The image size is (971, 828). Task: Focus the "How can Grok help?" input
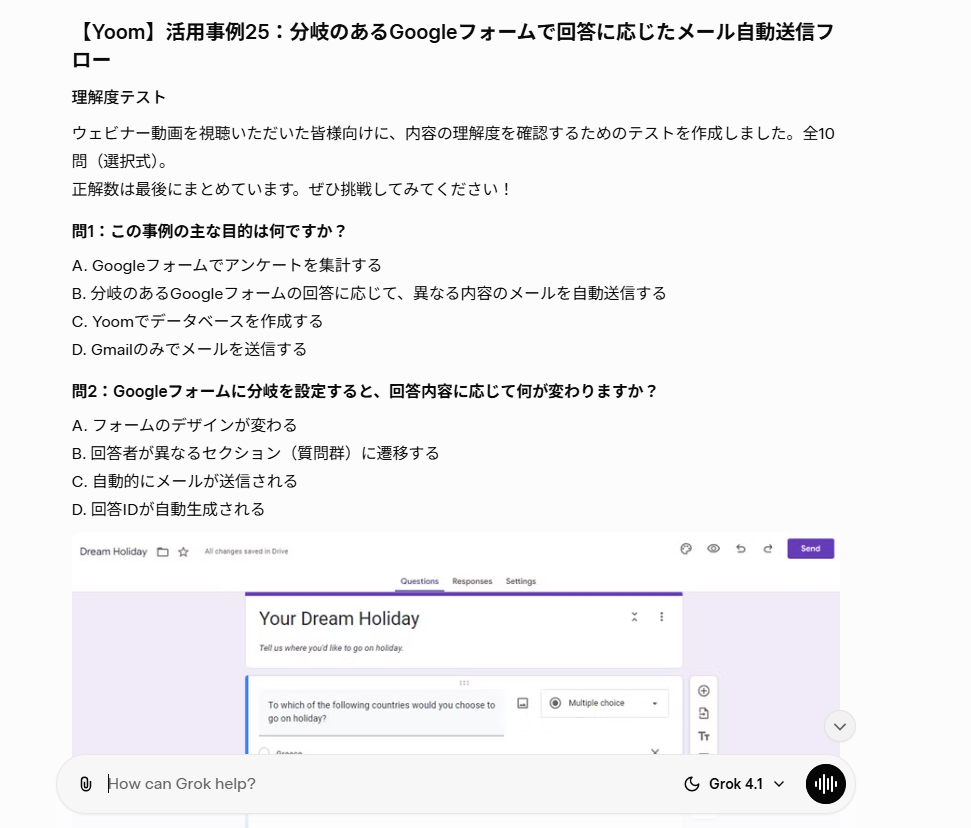tap(390, 784)
